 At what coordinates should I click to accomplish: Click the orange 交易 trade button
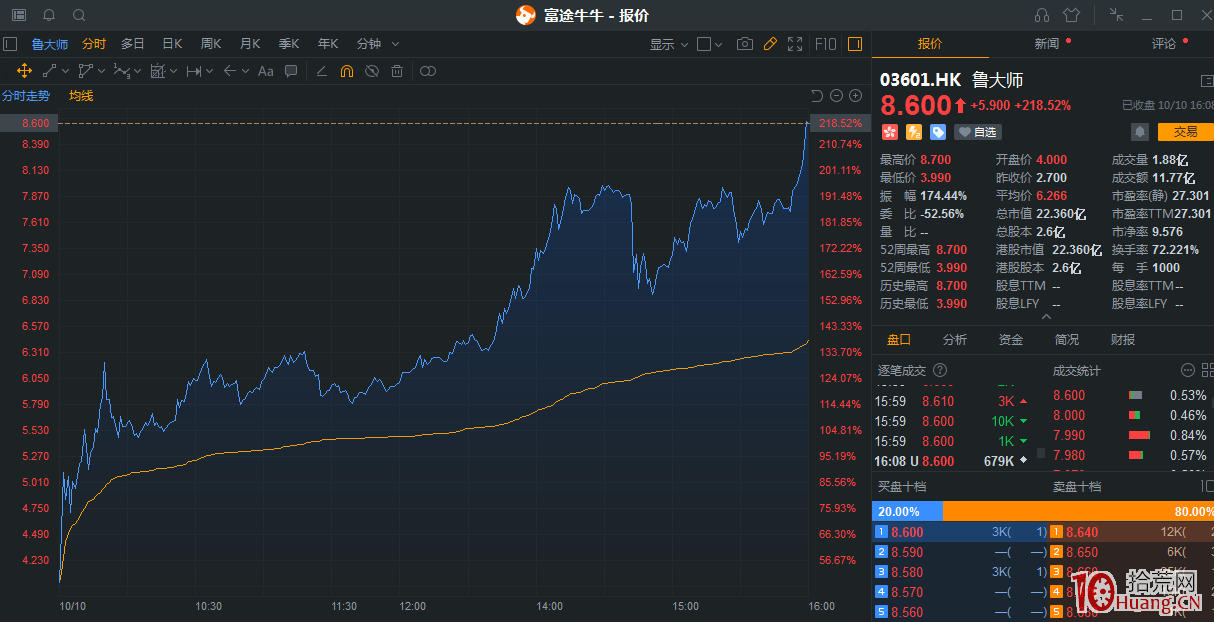coord(1185,132)
